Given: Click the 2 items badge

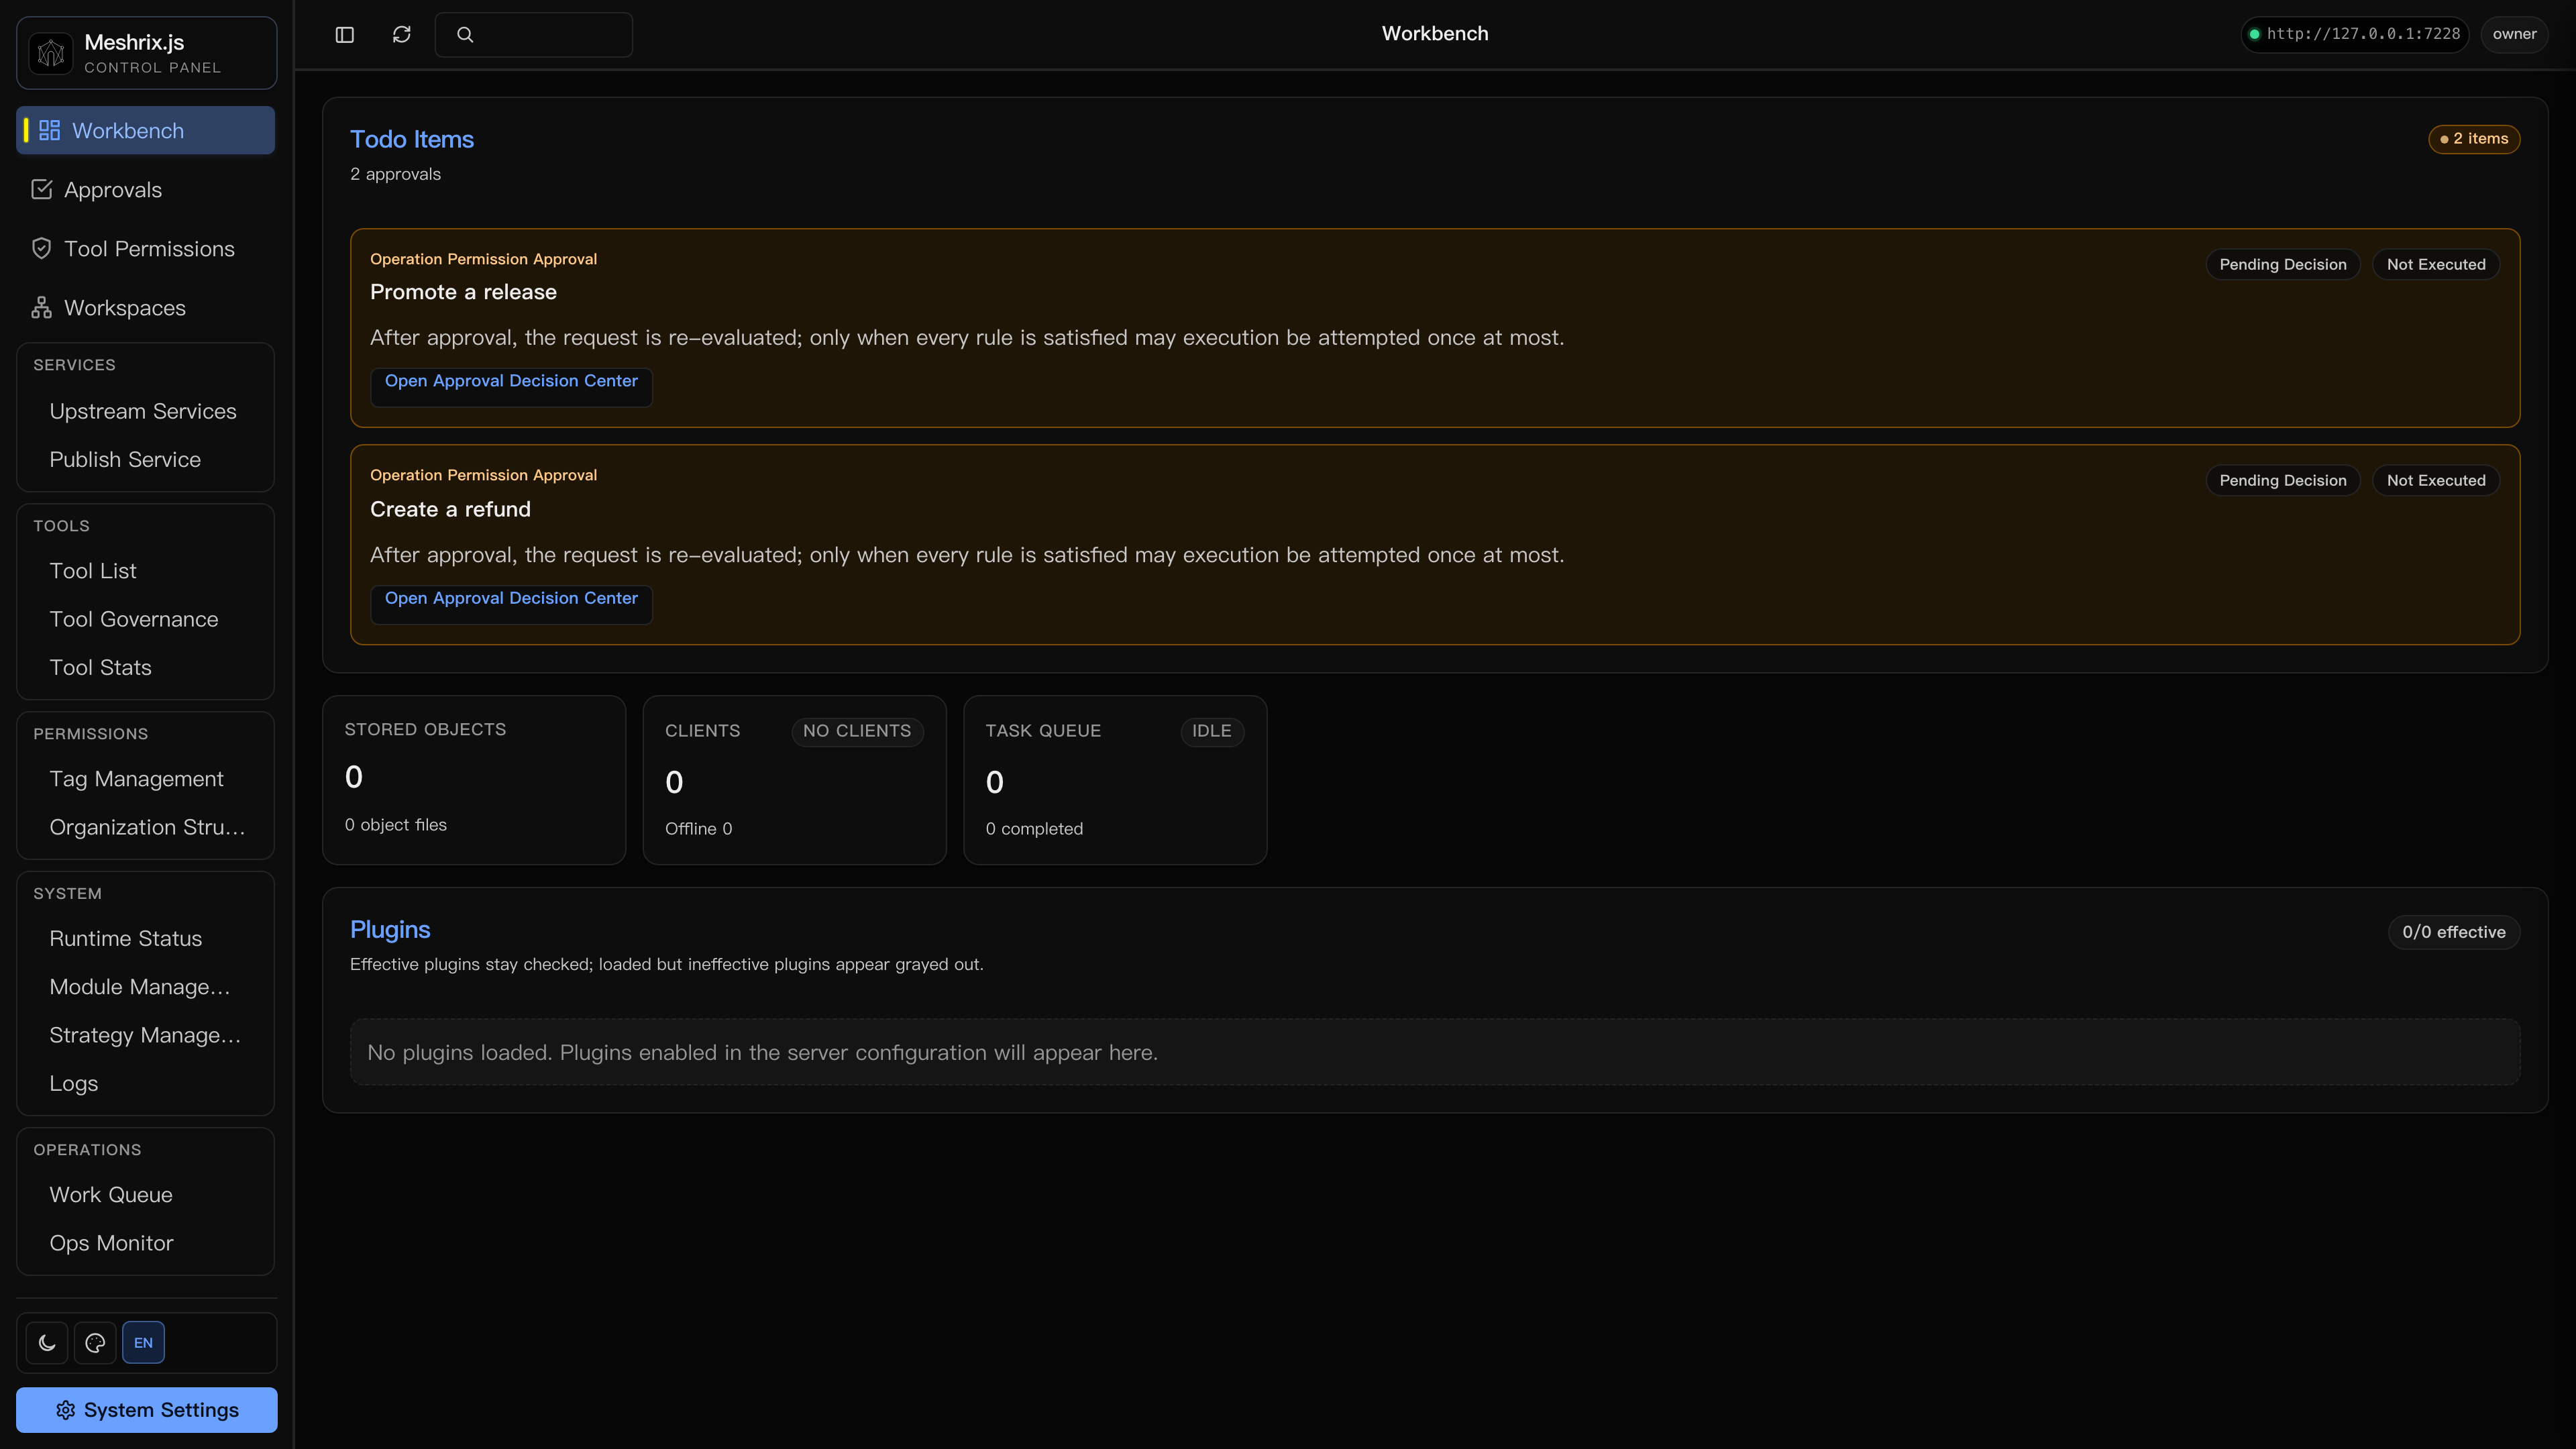Looking at the screenshot, I should pos(2474,139).
